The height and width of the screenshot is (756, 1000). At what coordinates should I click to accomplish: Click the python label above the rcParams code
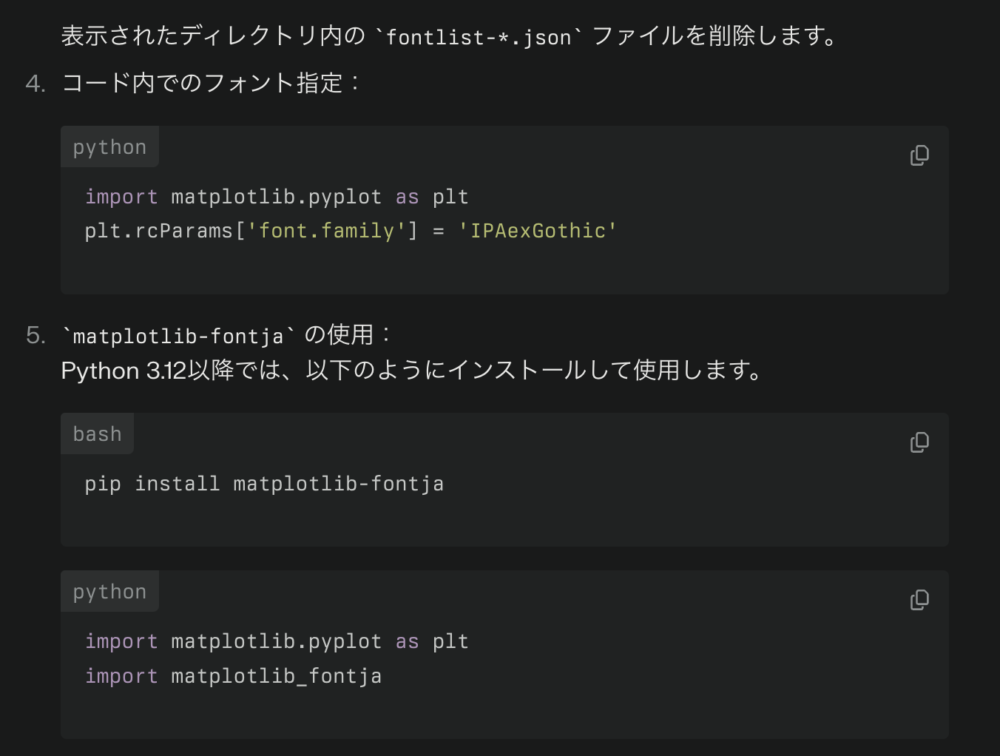tap(109, 147)
